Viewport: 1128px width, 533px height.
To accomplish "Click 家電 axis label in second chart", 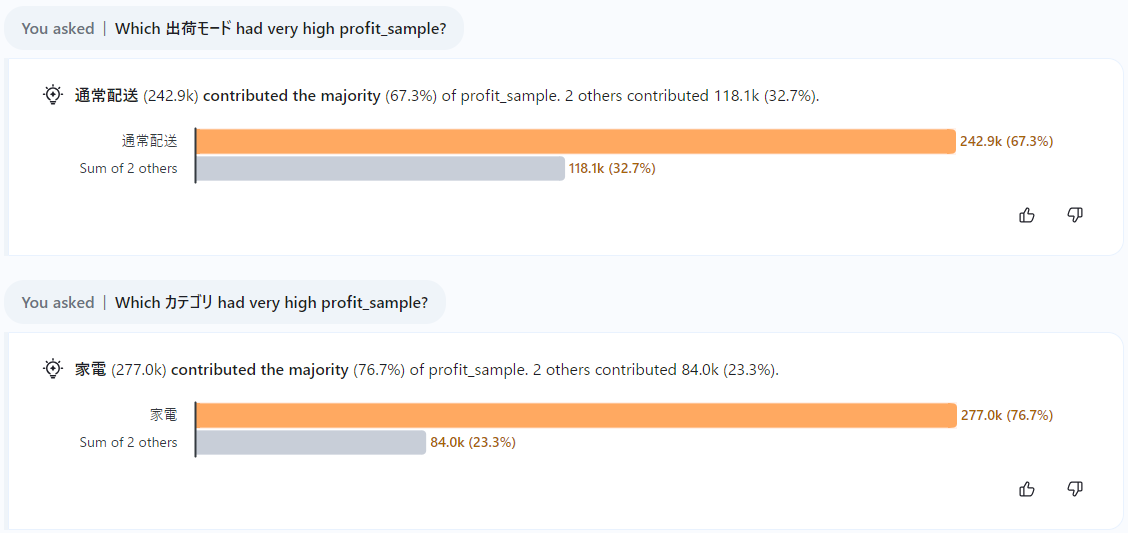I will click(163, 415).
